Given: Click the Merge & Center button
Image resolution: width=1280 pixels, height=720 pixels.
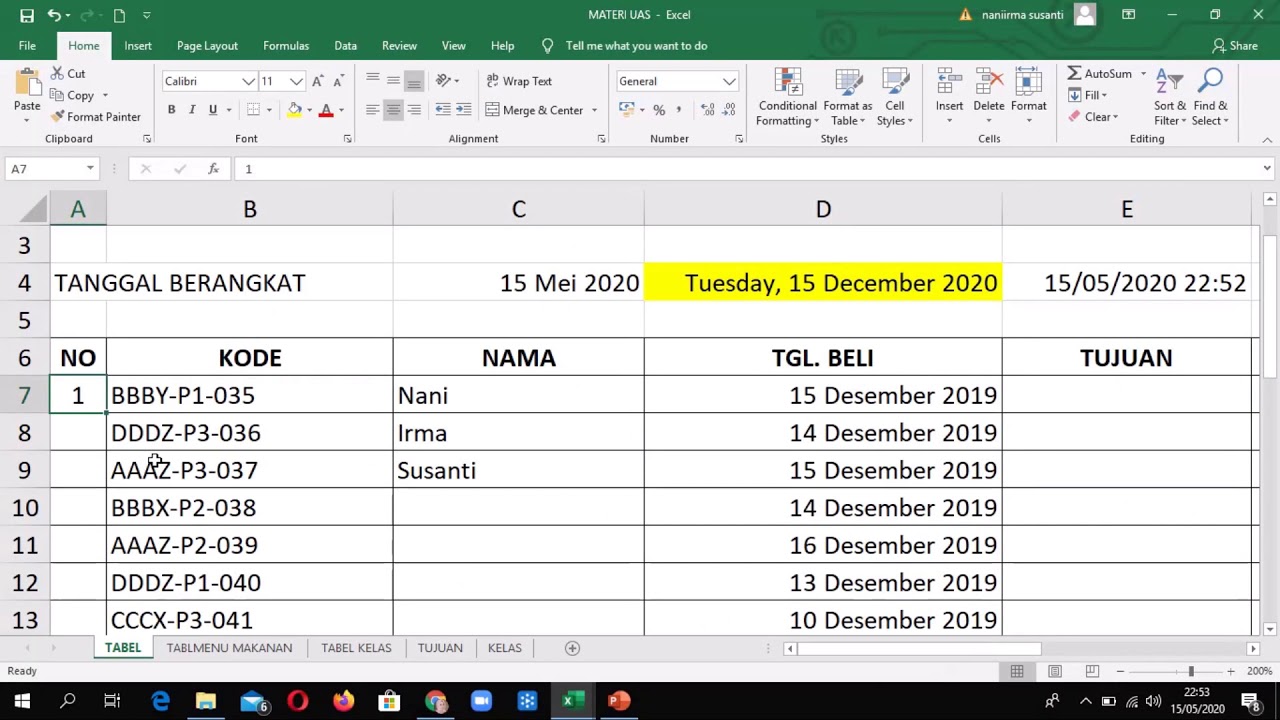Looking at the screenshot, I should [x=534, y=110].
